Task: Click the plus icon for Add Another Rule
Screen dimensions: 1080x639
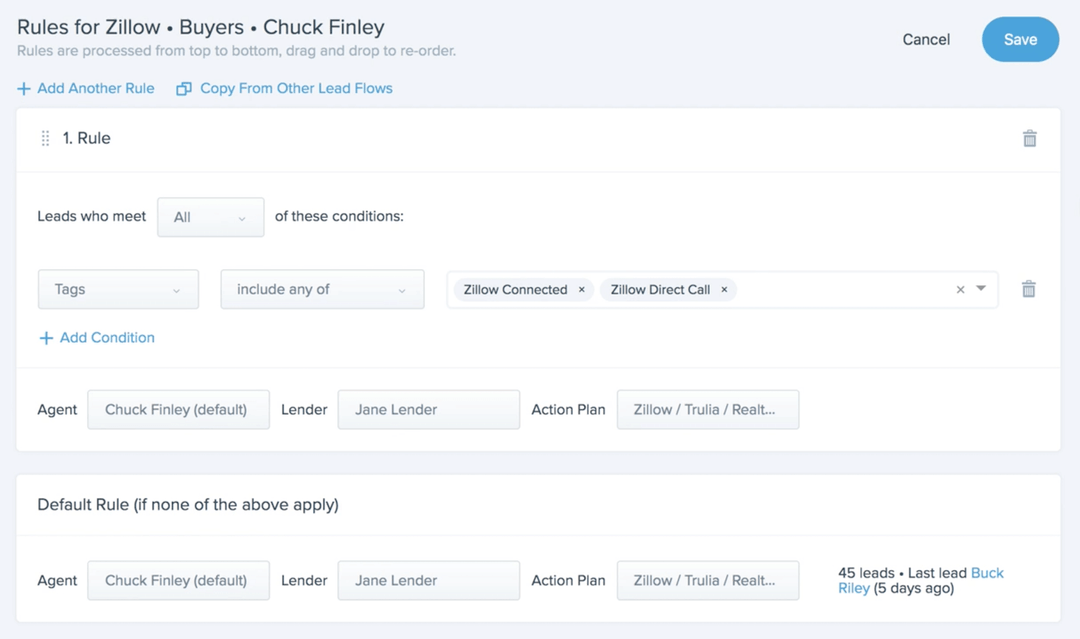Action: pyautogui.click(x=24, y=89)
